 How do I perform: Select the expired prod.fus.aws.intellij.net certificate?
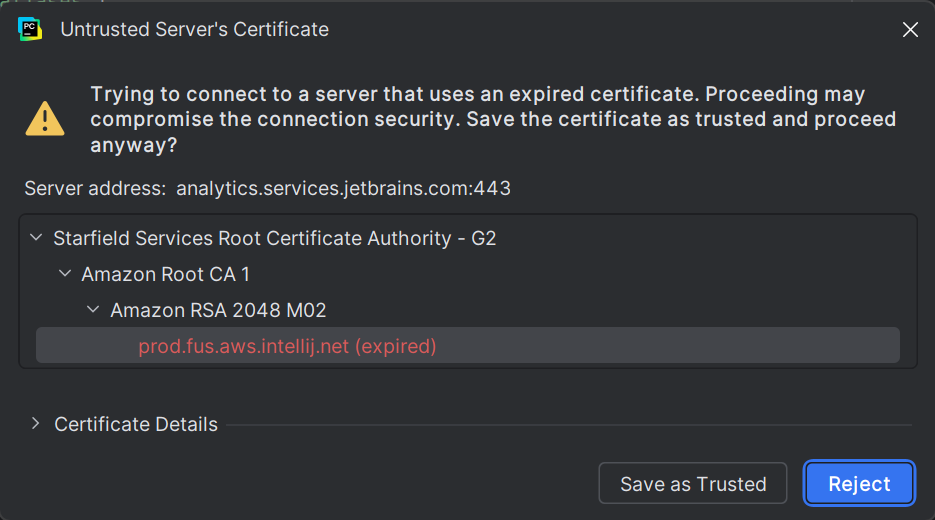click(x=468, y=345)
